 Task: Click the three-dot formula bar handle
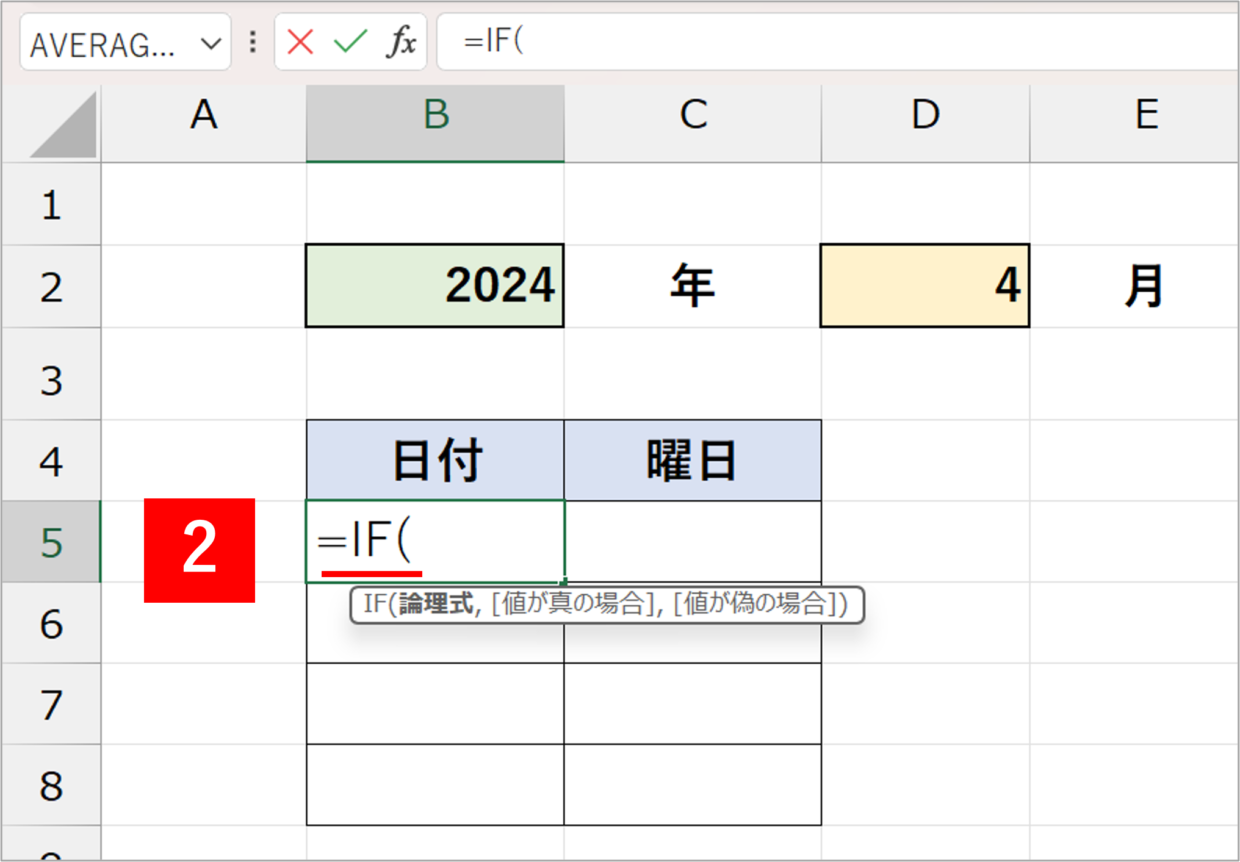[x=253, y=43]
